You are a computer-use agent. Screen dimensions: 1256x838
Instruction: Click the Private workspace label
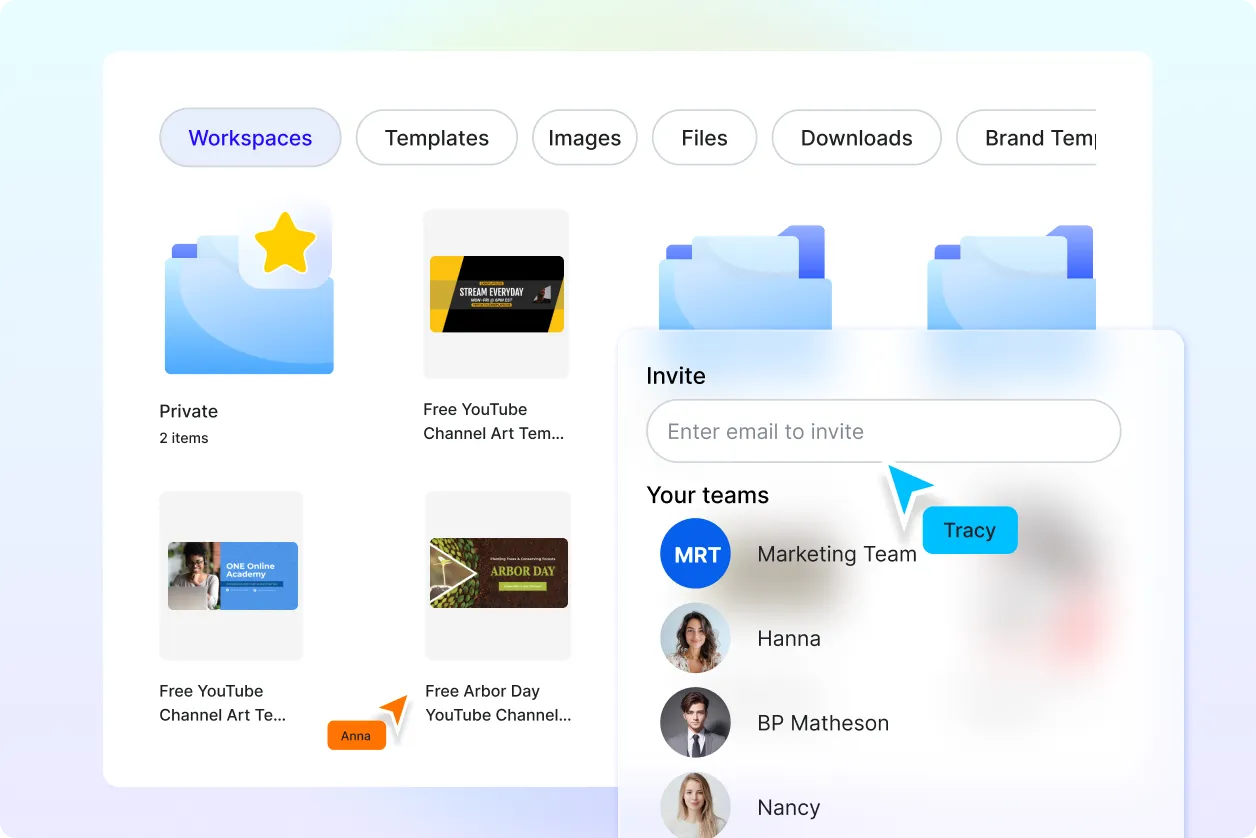pyautogui.click(x=187, y=411)
